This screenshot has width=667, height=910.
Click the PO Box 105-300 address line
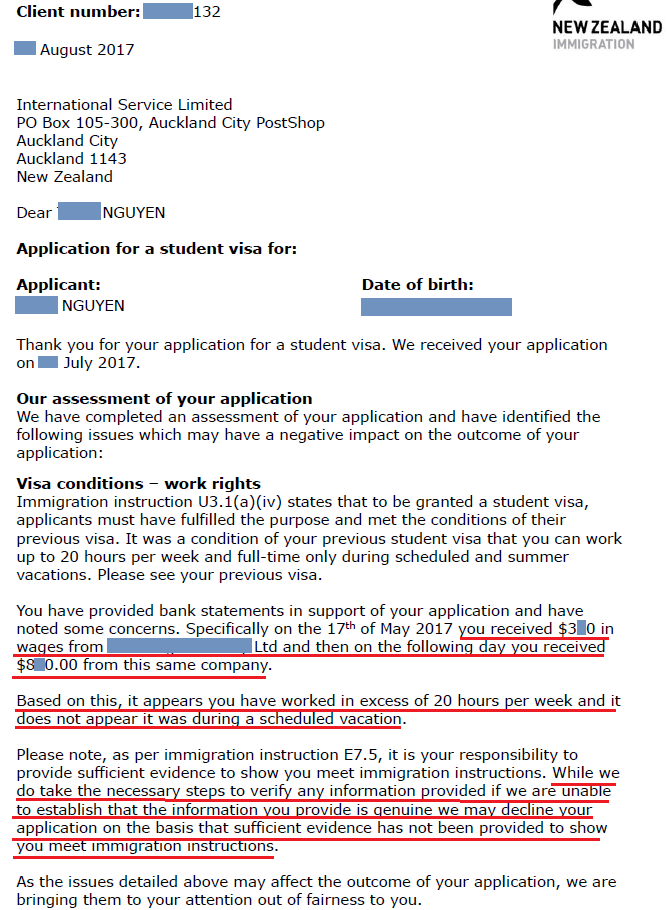tap(171, 123)
